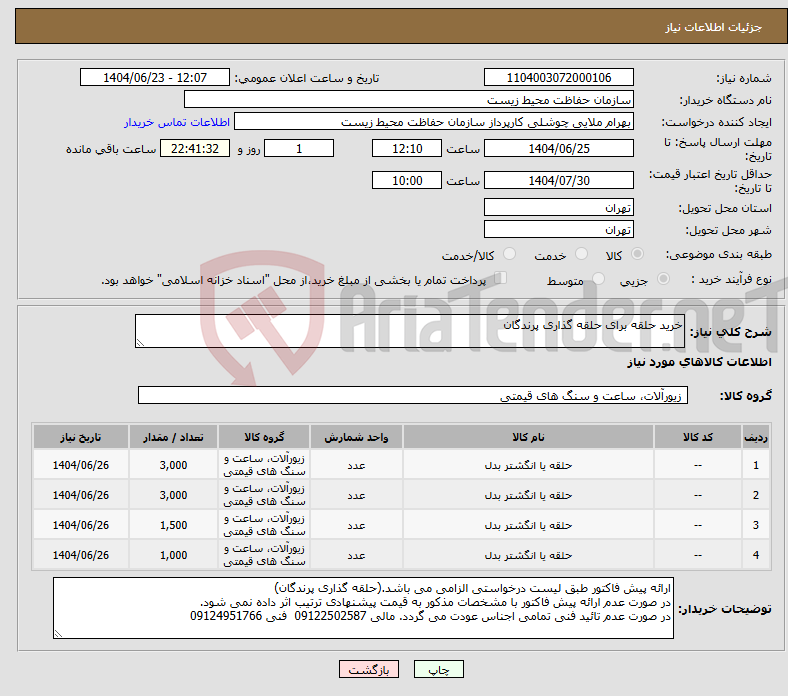Open buyer contact info link
This screenshot has width=788, height=696.
pyautogui.click(x=177, y=122)
